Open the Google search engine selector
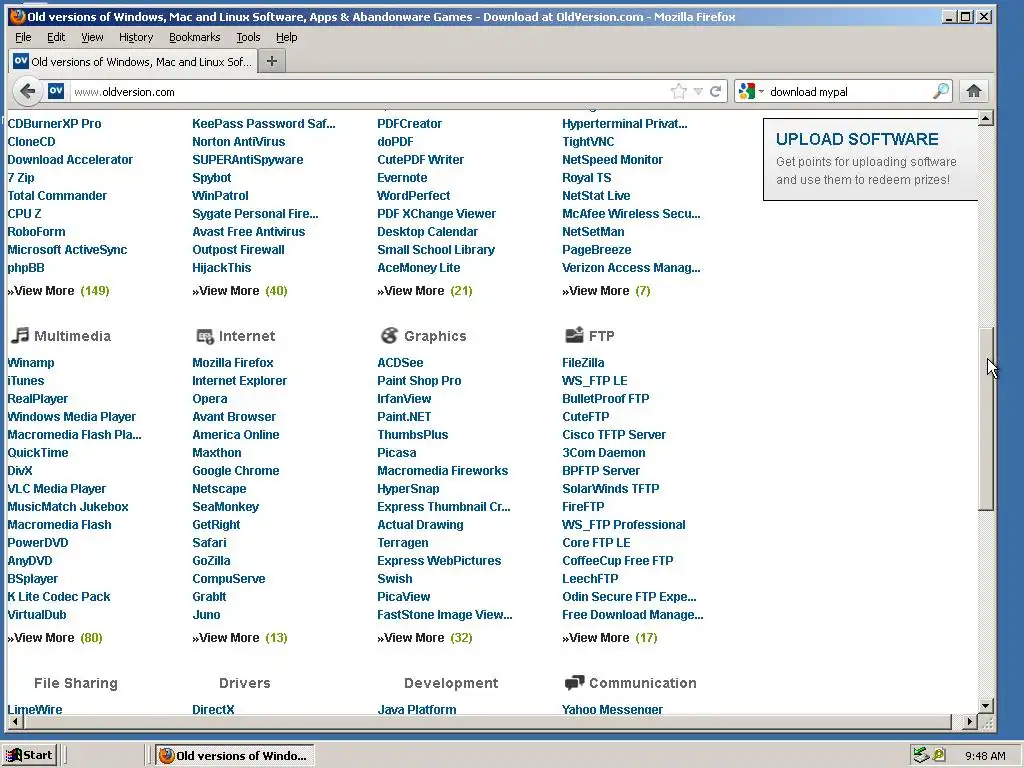The image size is (1024, 768). 750,91
